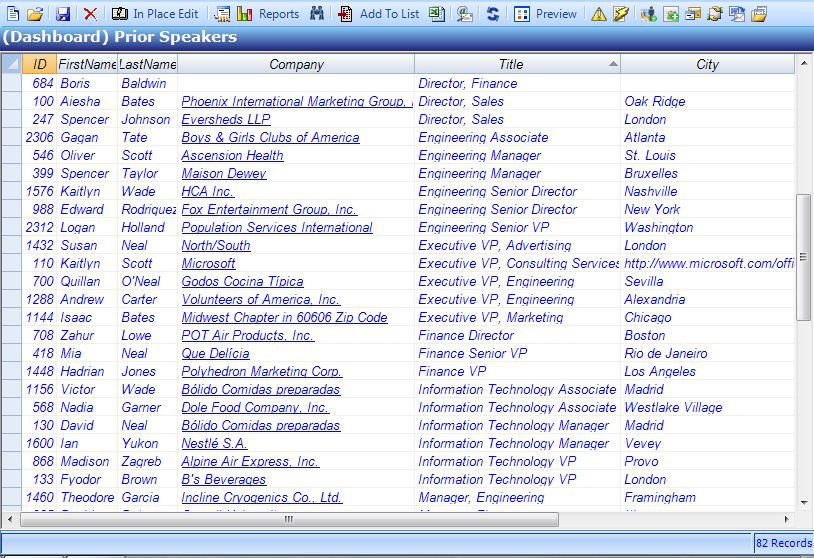The image size is (814, 558).
Task: Sort by City column header
Action: click(x=707, y=64)
